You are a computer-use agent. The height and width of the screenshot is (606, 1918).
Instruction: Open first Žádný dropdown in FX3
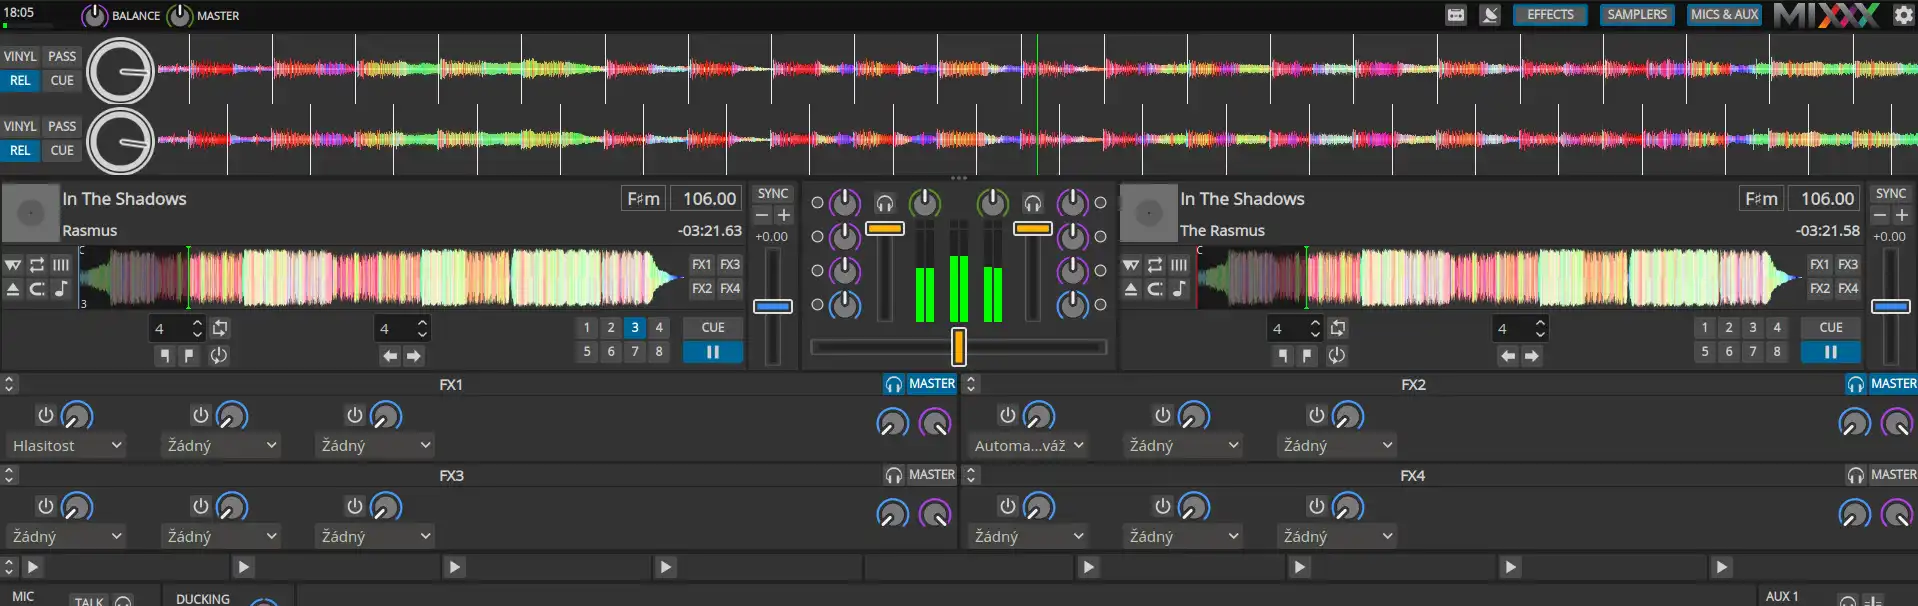pos(67,537)
